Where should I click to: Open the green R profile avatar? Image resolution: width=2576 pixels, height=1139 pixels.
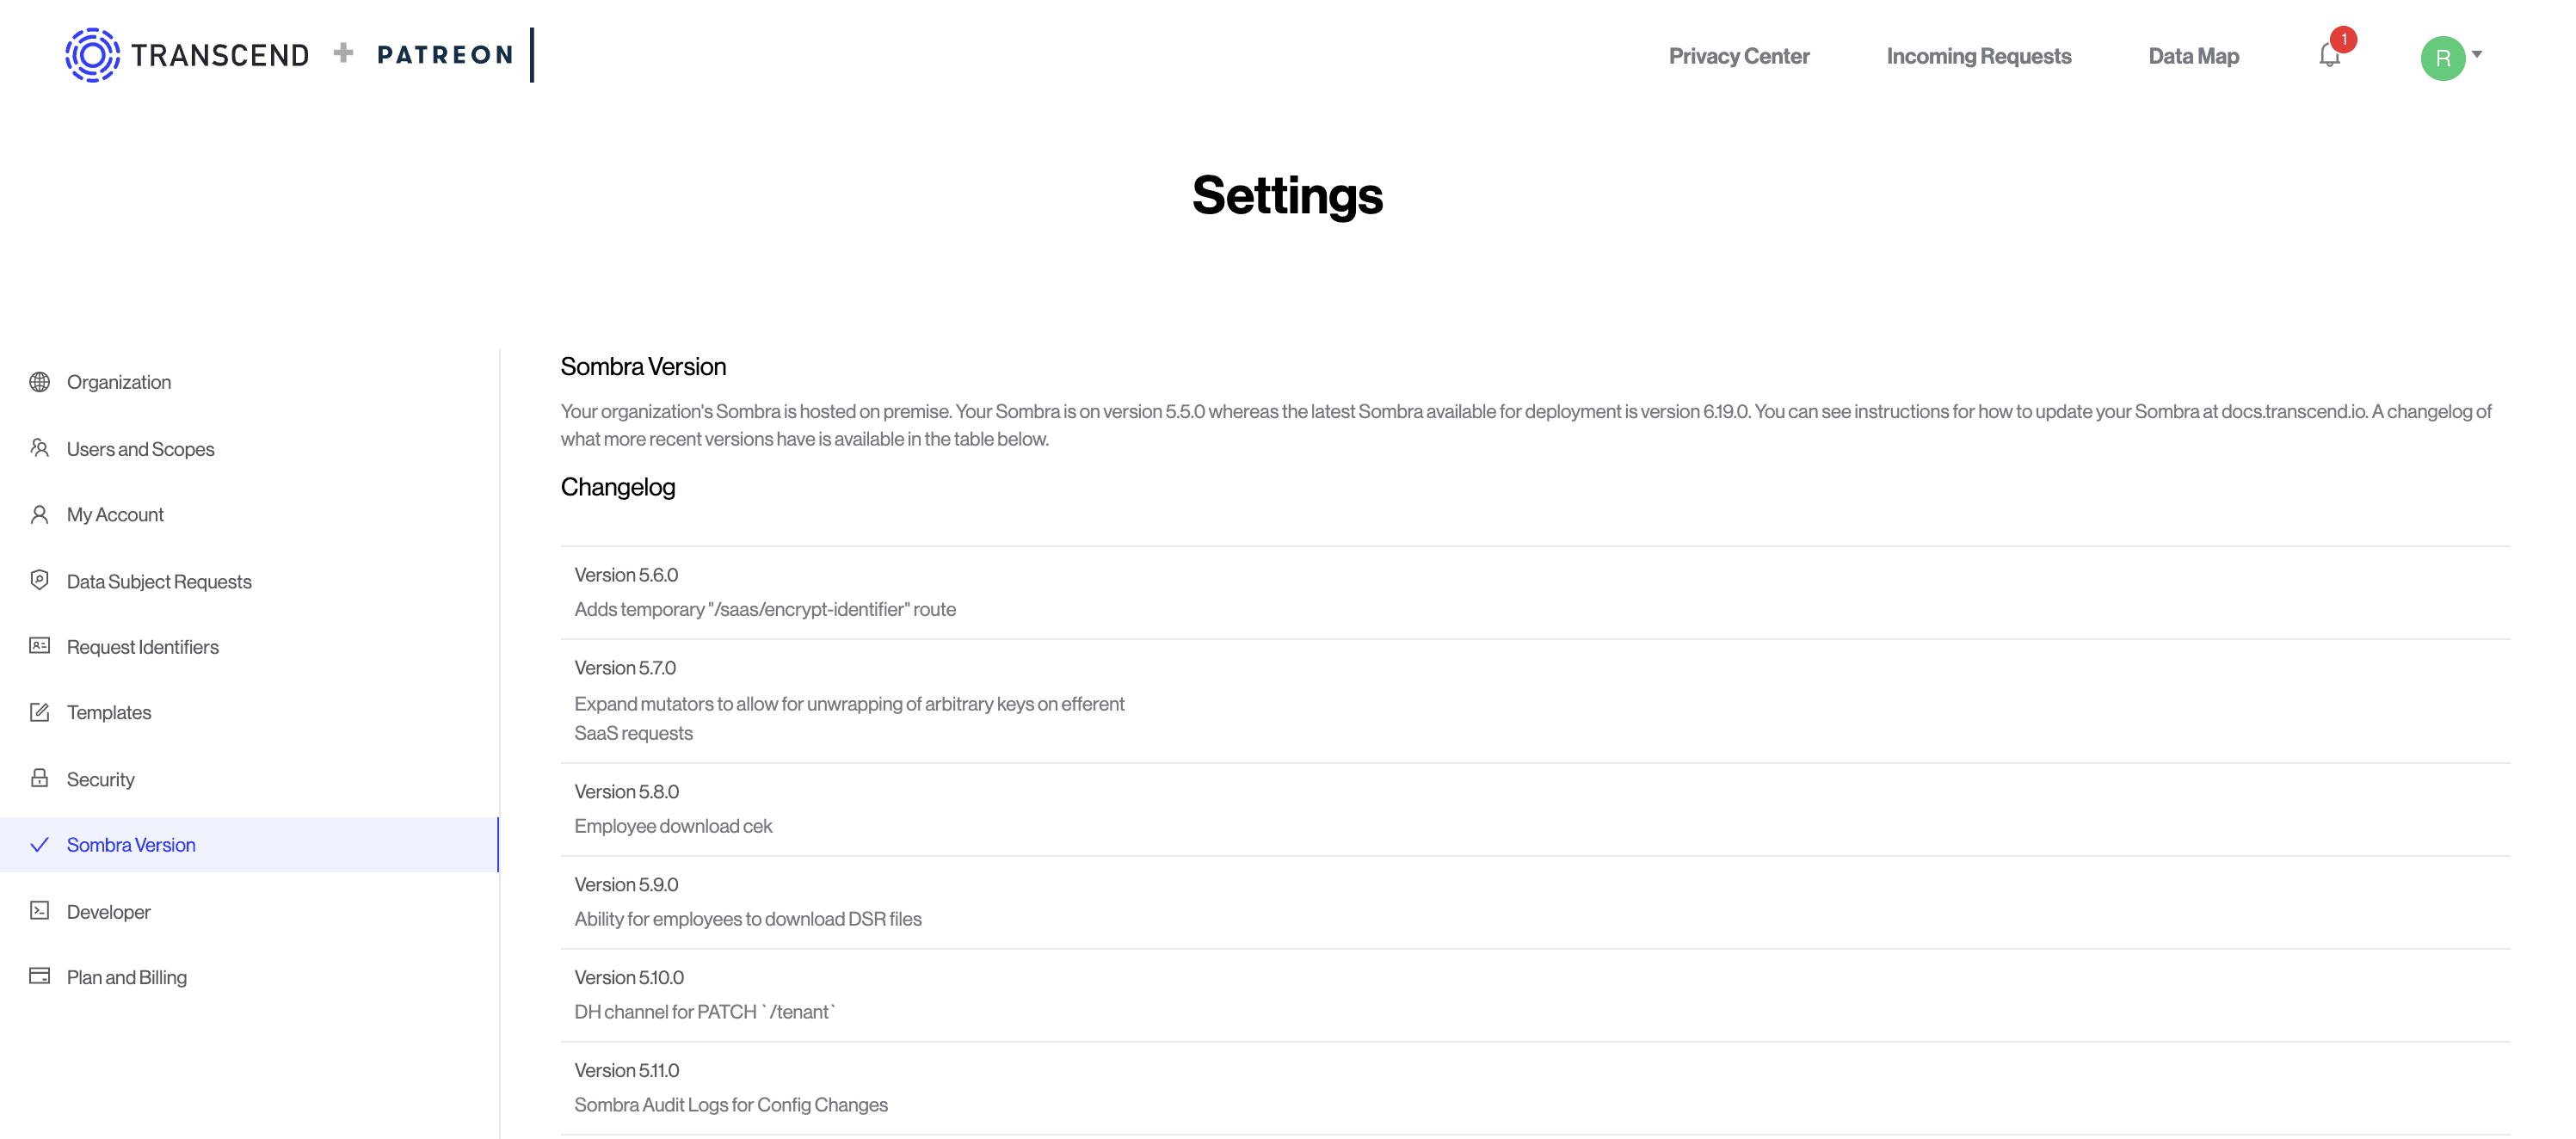point(2442,58)
